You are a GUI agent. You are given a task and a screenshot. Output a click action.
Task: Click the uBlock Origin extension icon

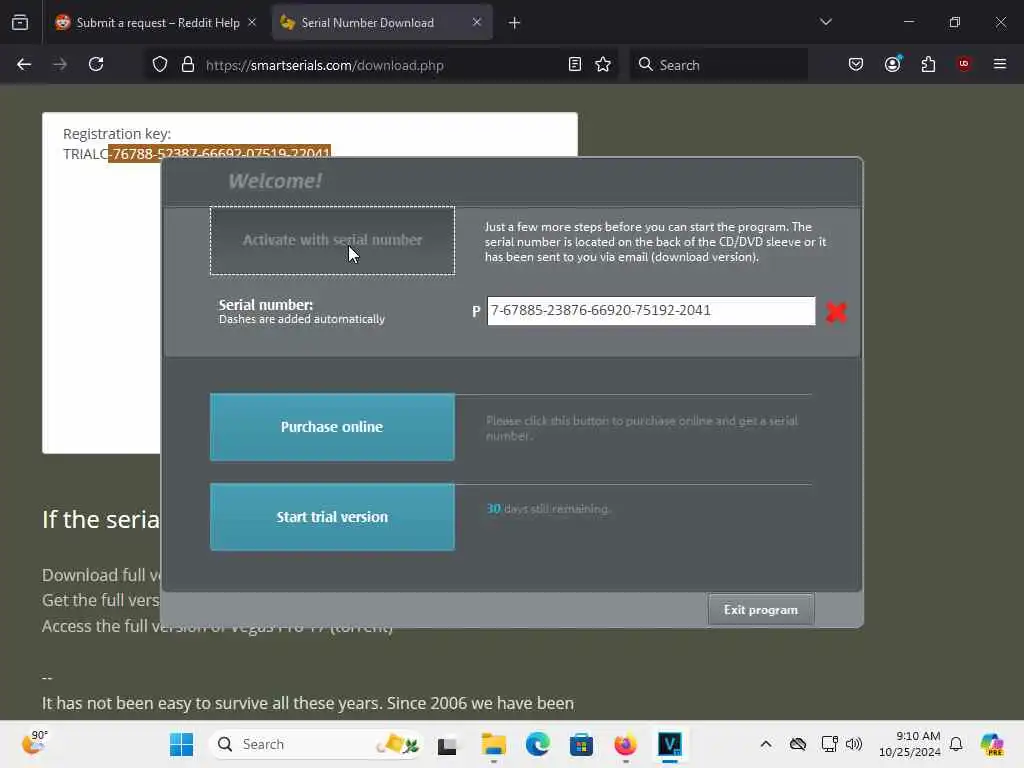point(964,64)
